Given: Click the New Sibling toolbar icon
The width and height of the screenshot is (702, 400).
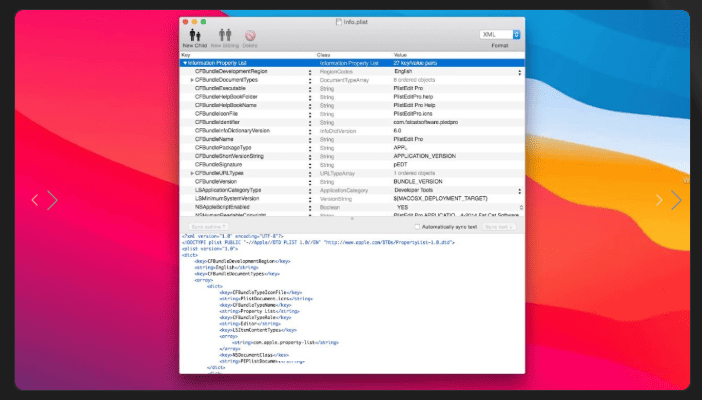Looking at the screenshot, I should point(225,35).
